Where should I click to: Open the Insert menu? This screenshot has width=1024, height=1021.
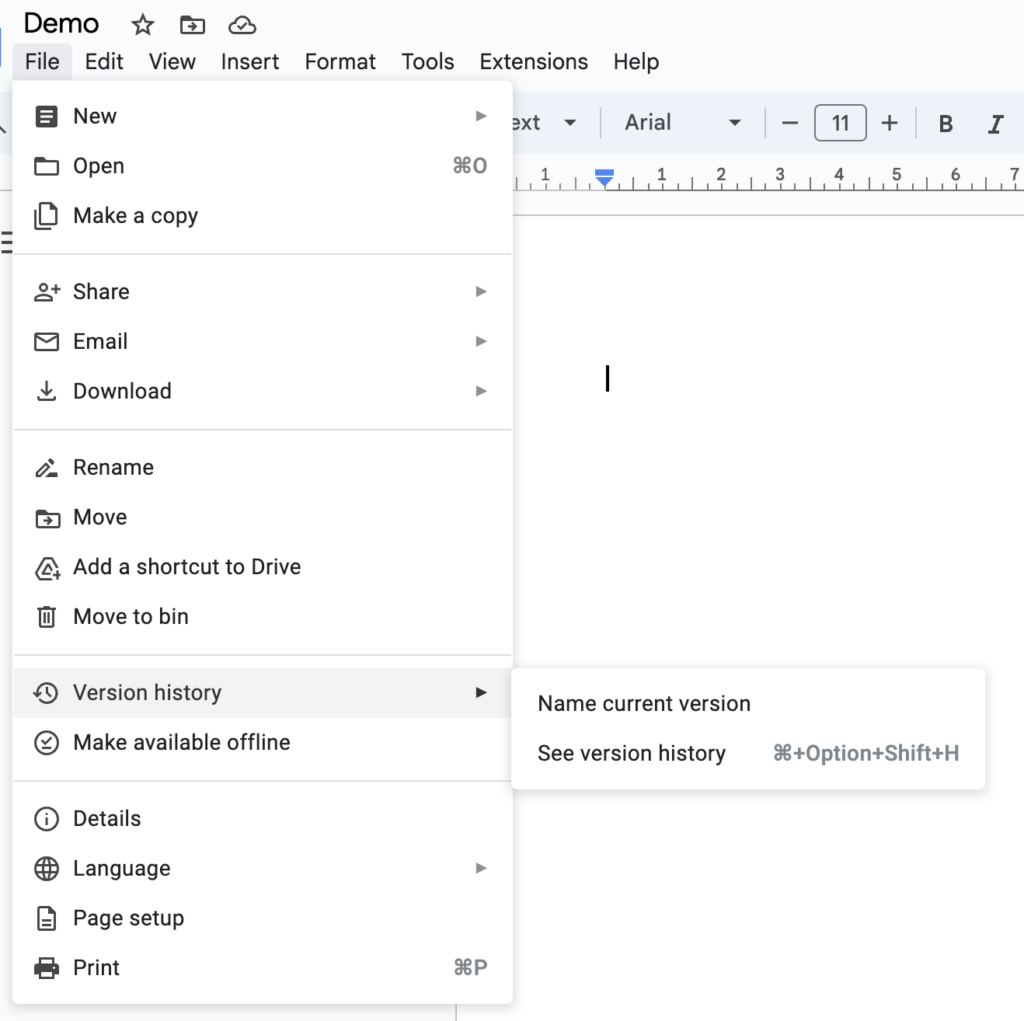coord(250,62)
